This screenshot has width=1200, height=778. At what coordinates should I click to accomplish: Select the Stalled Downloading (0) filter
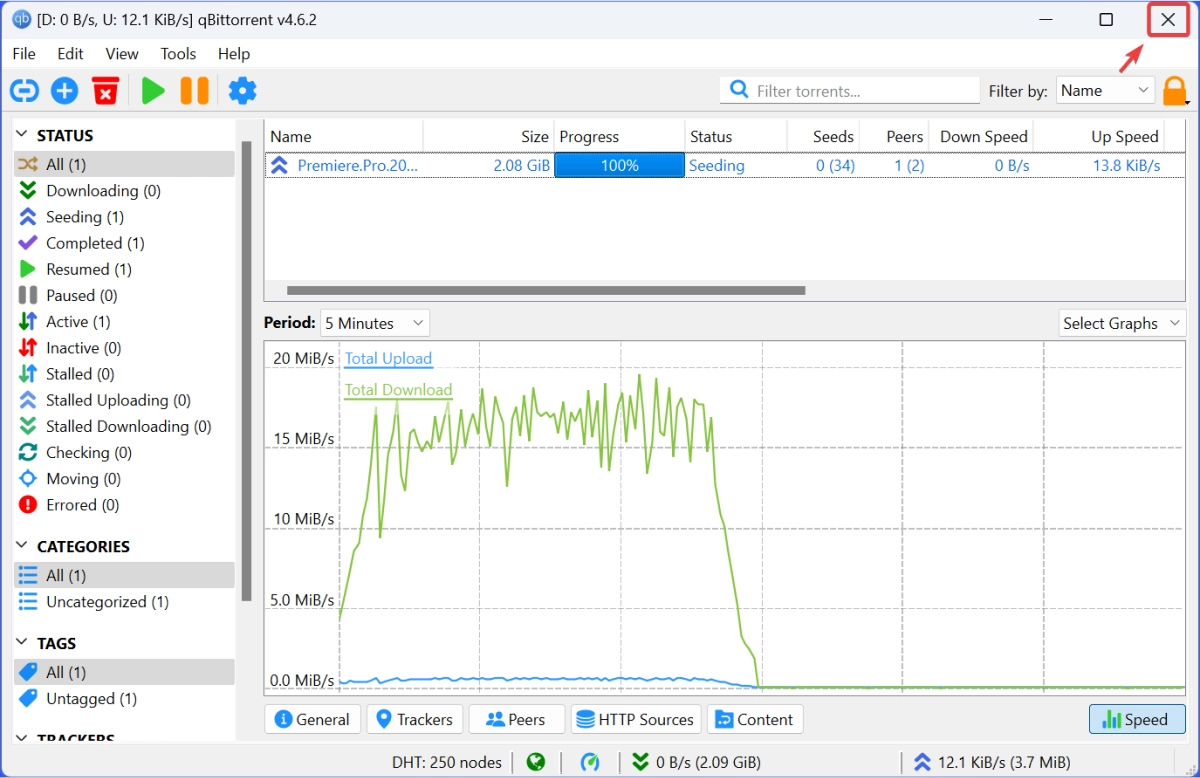(x=124, y=426)
